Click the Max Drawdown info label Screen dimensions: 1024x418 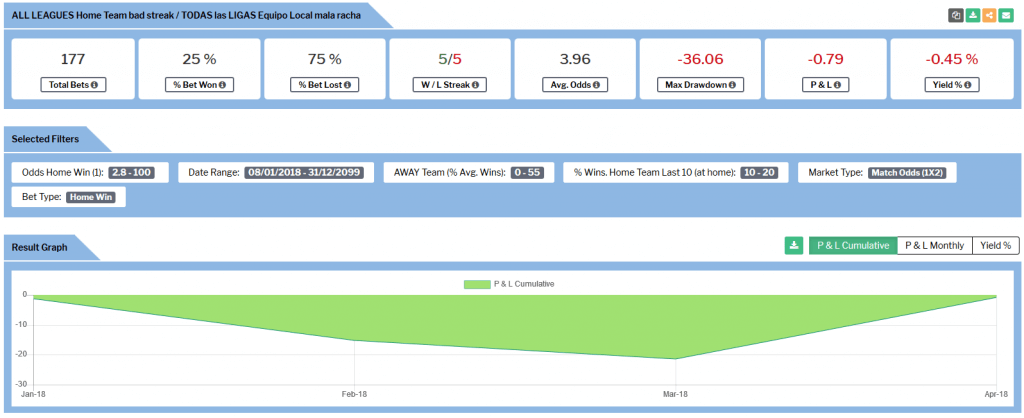(699, 85)
